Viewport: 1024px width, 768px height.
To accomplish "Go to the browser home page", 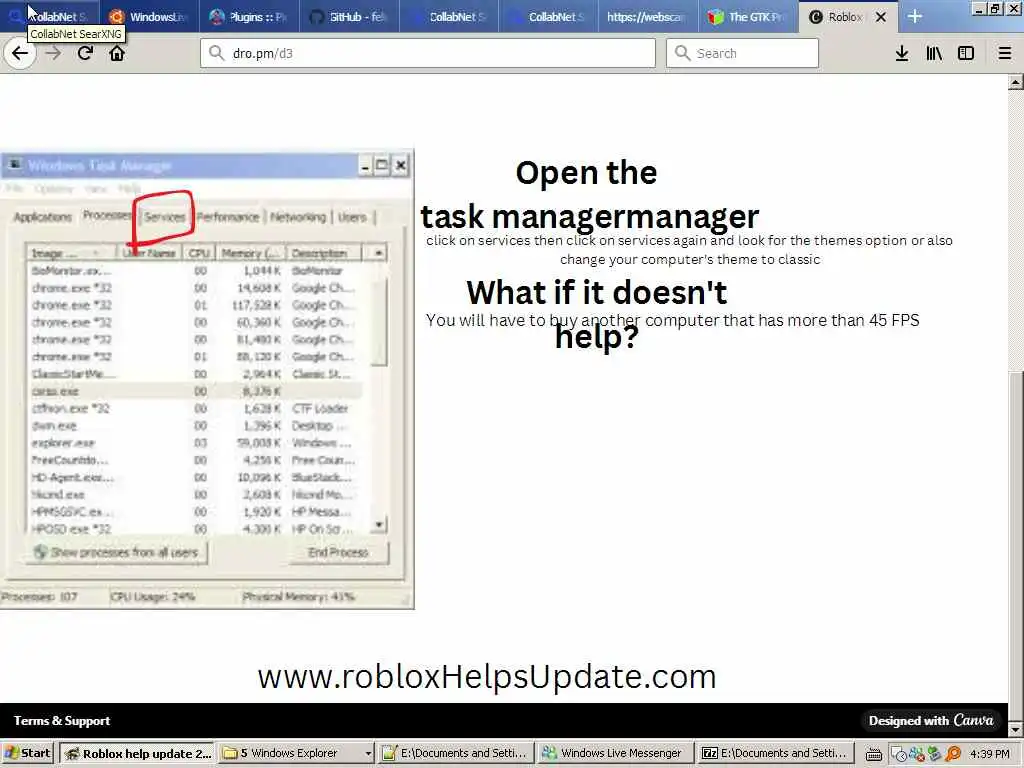I will 117,53.
